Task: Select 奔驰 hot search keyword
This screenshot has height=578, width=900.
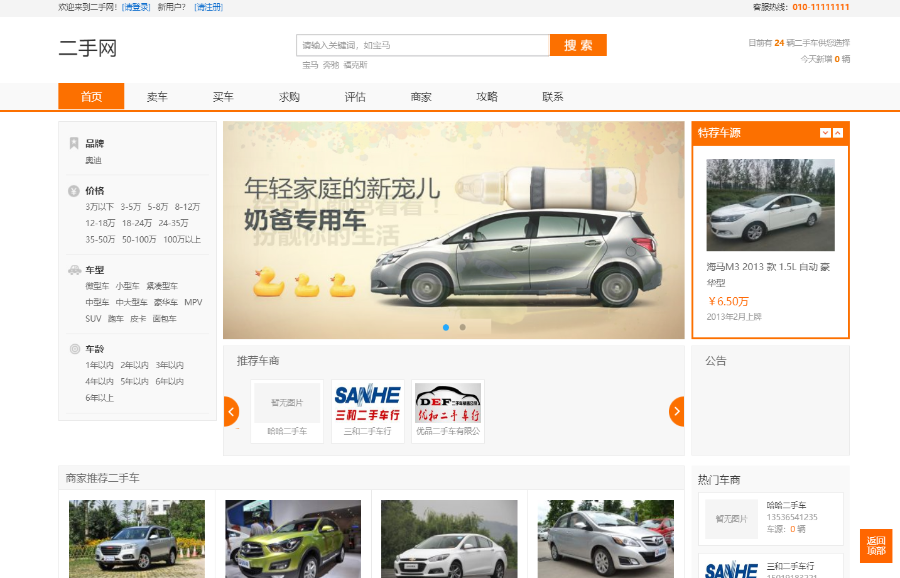Action: 331,65
